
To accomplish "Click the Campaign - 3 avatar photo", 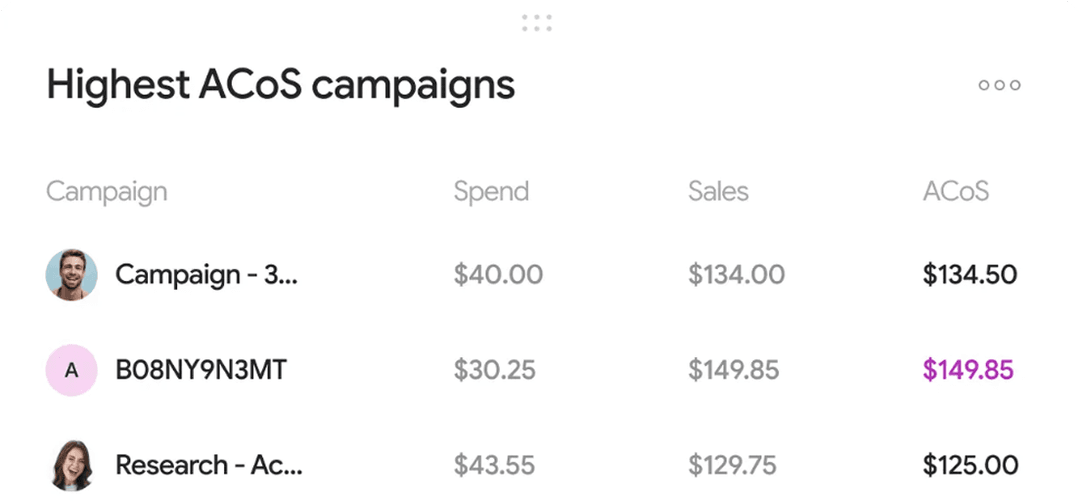I will pos(72,275).
